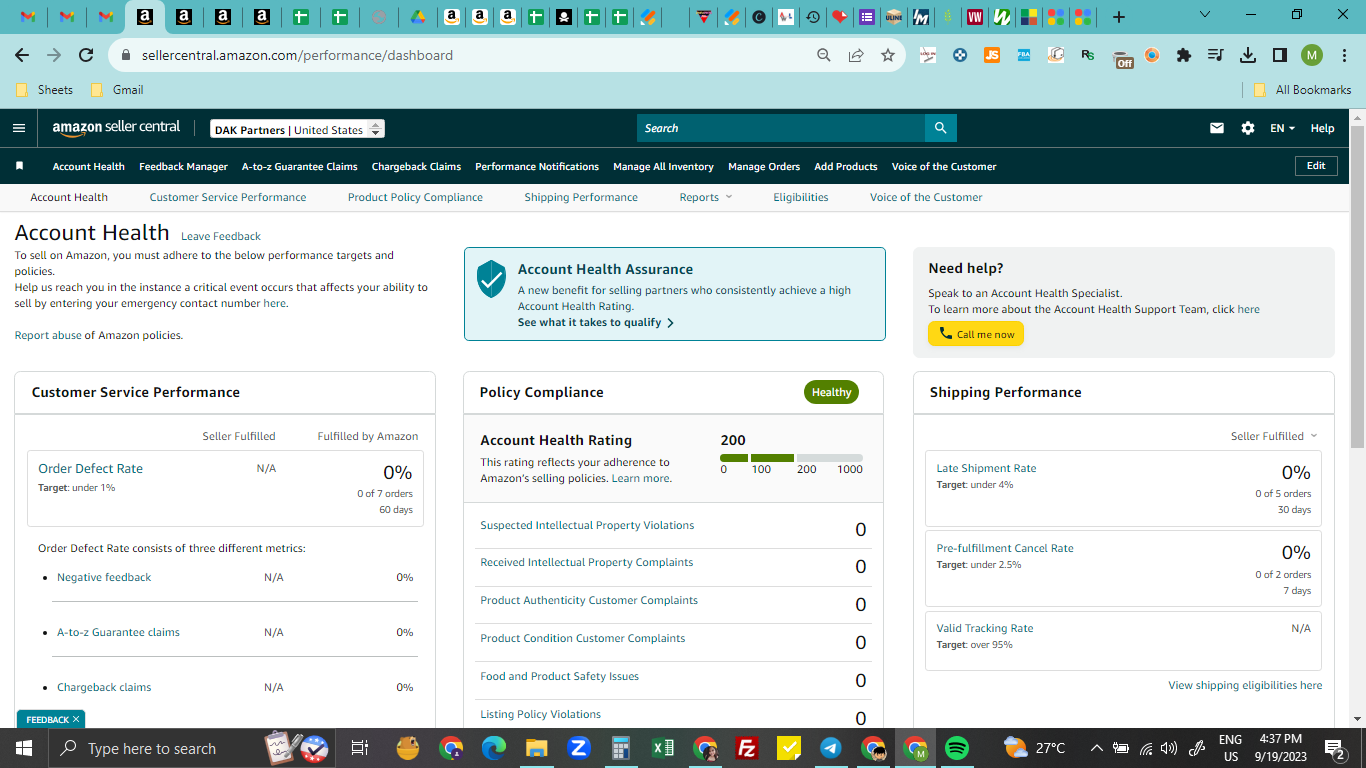
Task: Expand See what it takes to qualify
Action: click(x=596, y=323)
